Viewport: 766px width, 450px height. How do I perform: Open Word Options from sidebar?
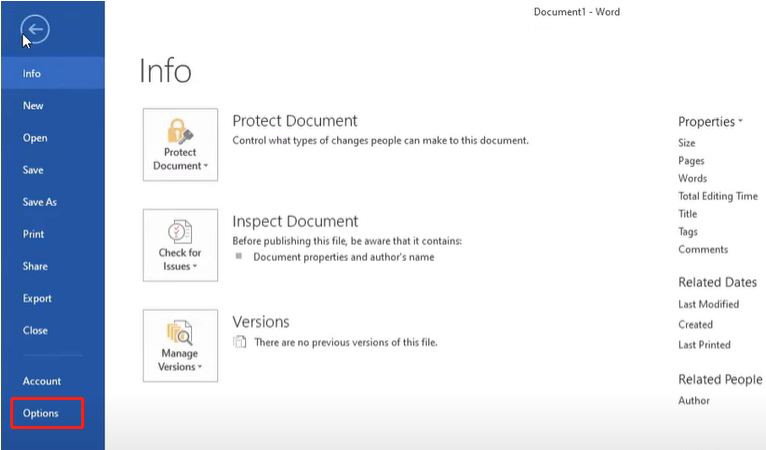click(47, 413)
